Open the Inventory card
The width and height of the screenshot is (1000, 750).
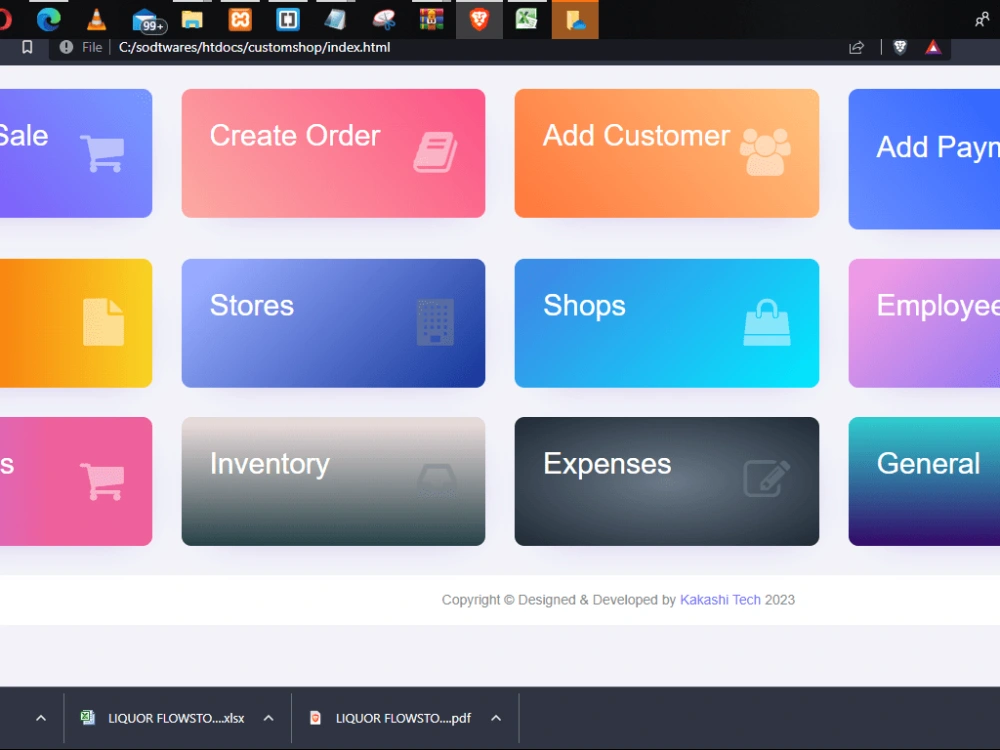click(x=333, y=481)
